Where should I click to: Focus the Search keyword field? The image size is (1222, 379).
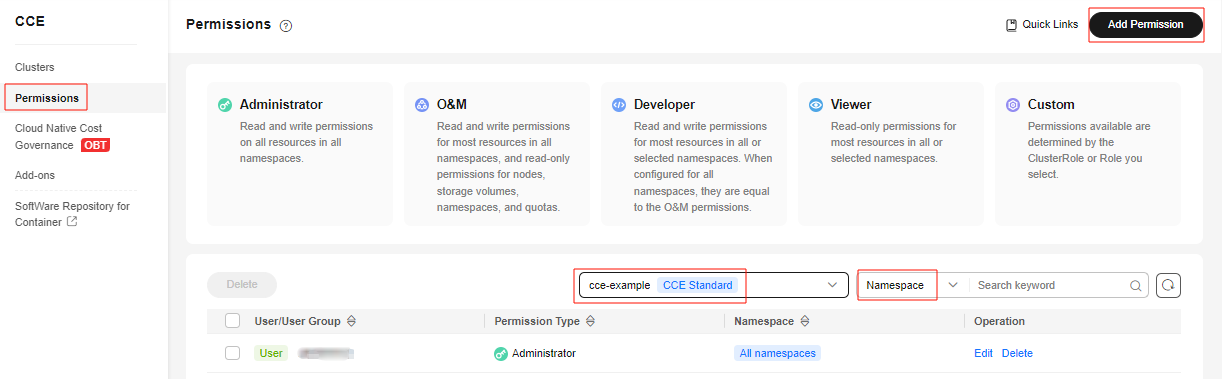pyautogui.click(x=1050, y=285)
